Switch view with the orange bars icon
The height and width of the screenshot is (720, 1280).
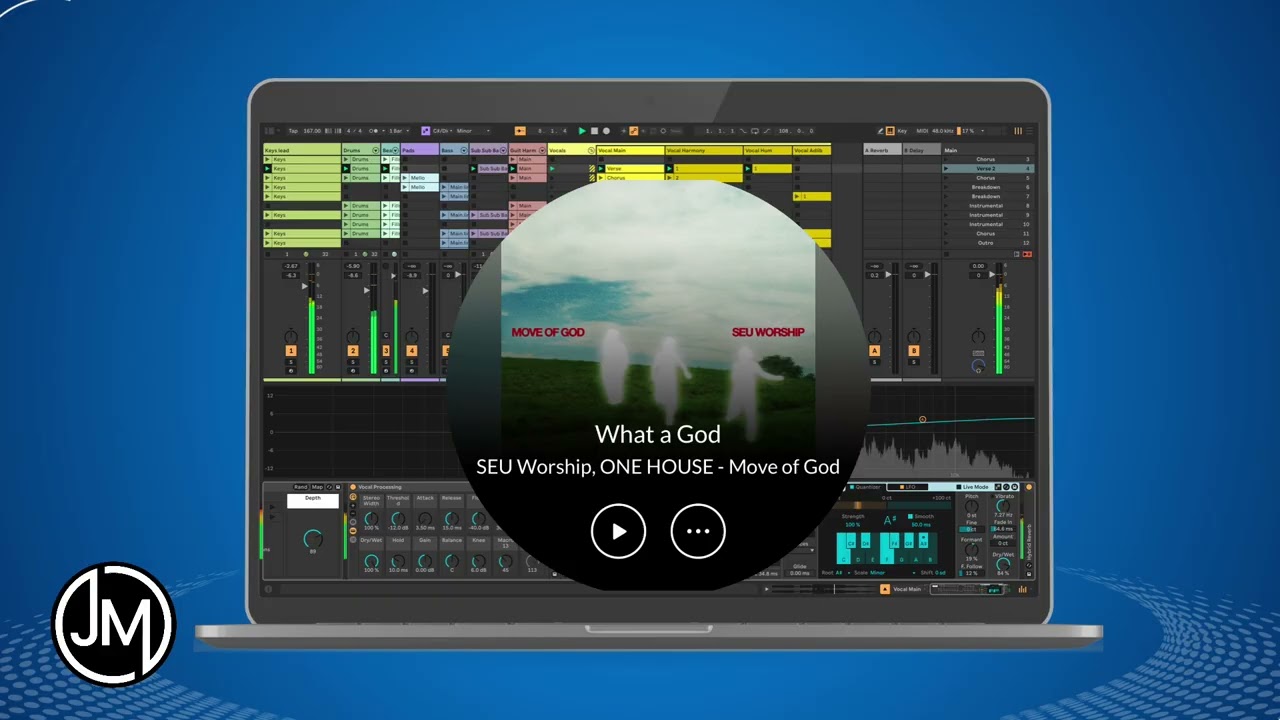point(1018,131)
